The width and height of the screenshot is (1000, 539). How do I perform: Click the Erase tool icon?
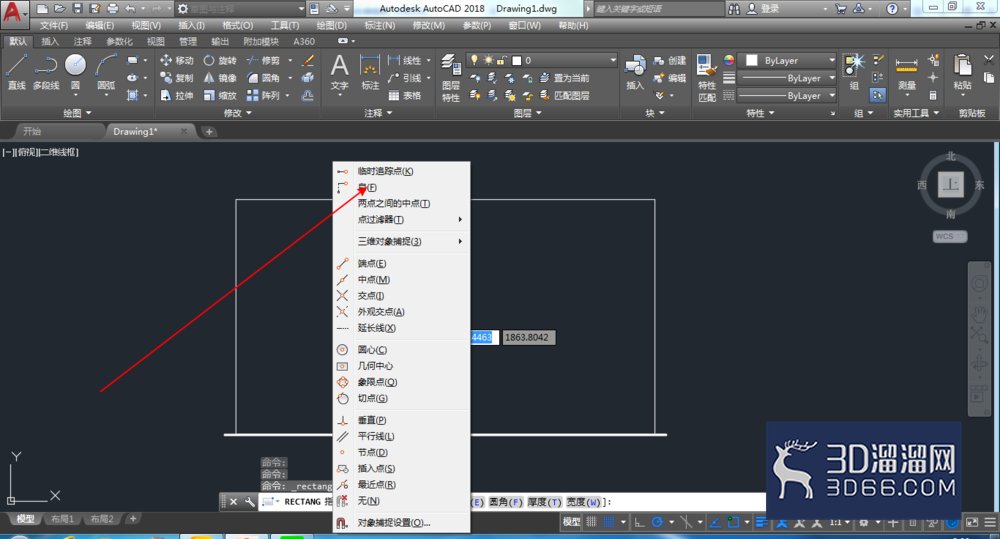coord(308,61)
